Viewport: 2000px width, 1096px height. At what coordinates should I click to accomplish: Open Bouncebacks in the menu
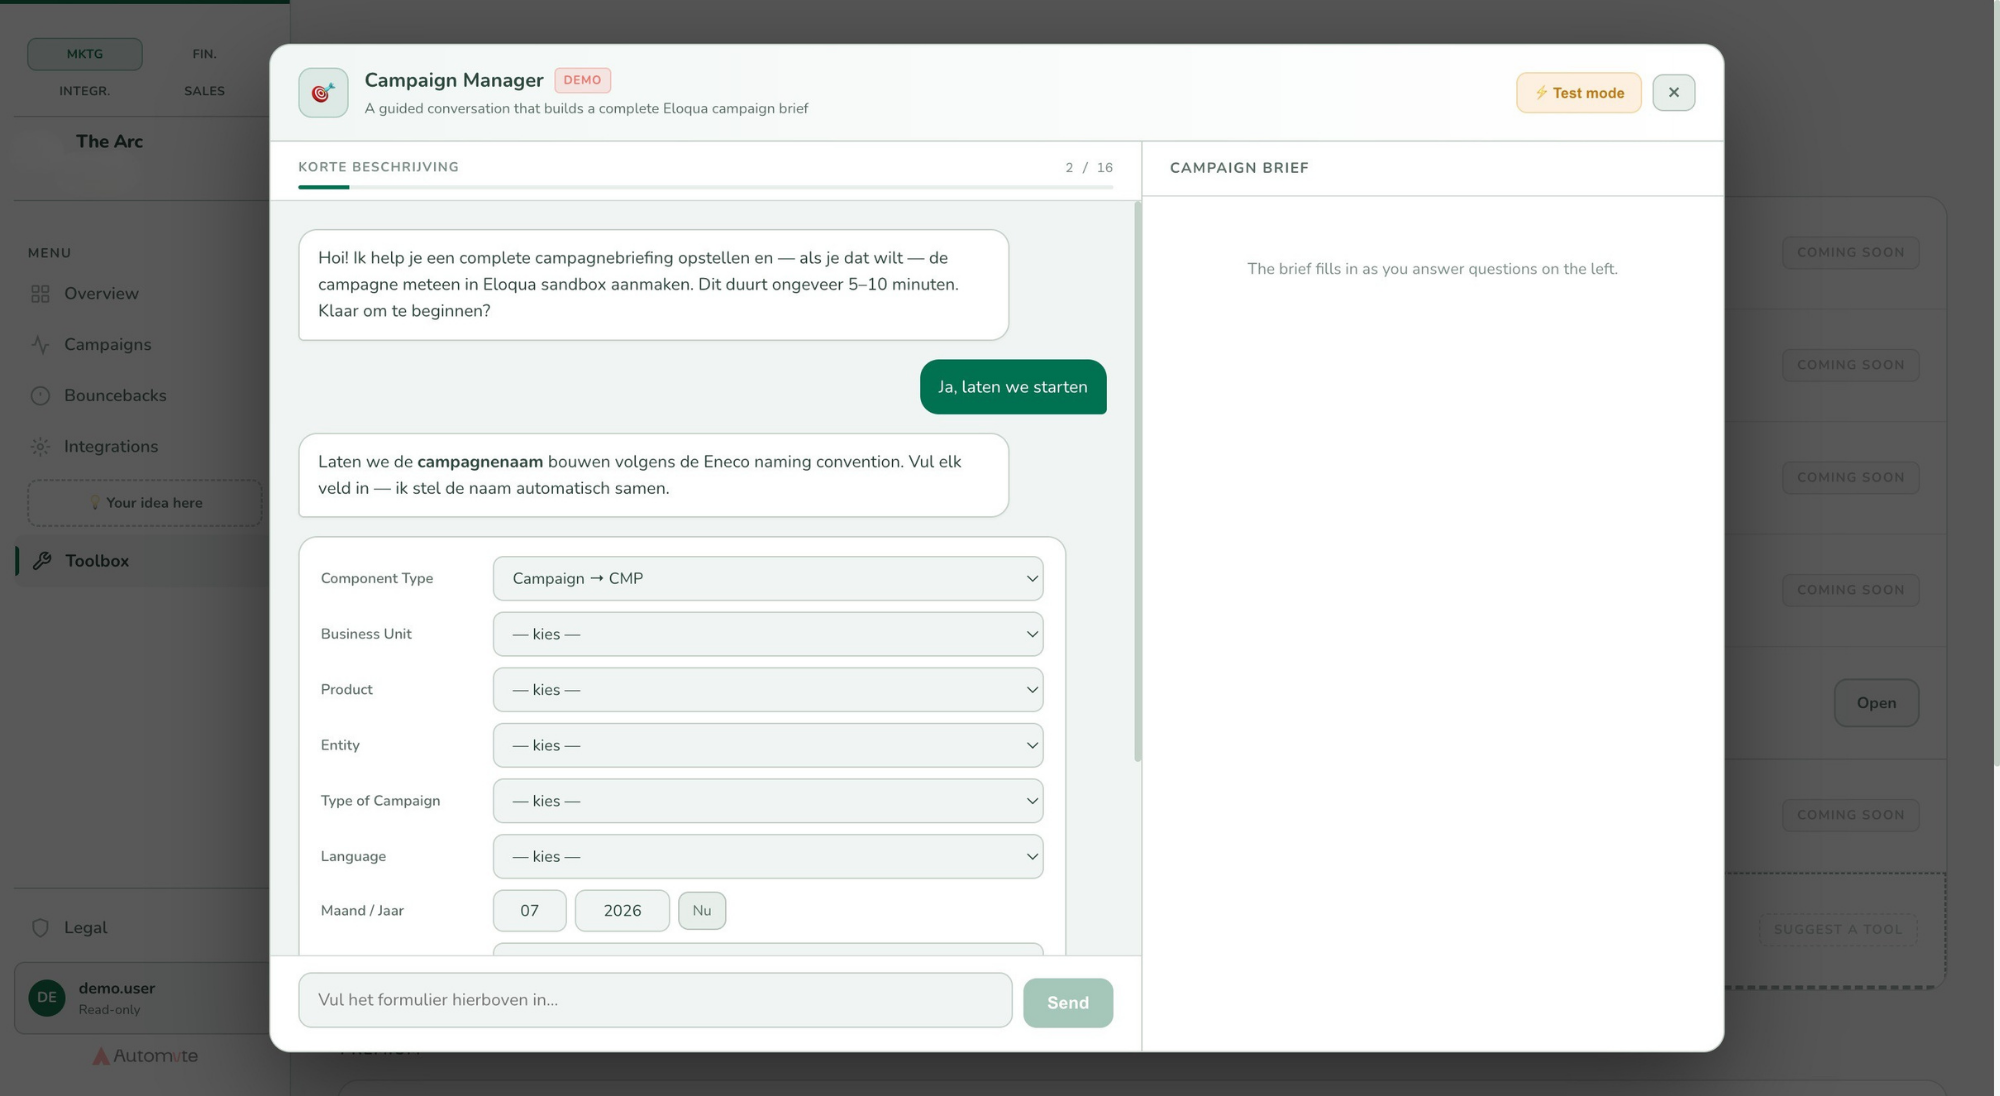click(115, 396)
